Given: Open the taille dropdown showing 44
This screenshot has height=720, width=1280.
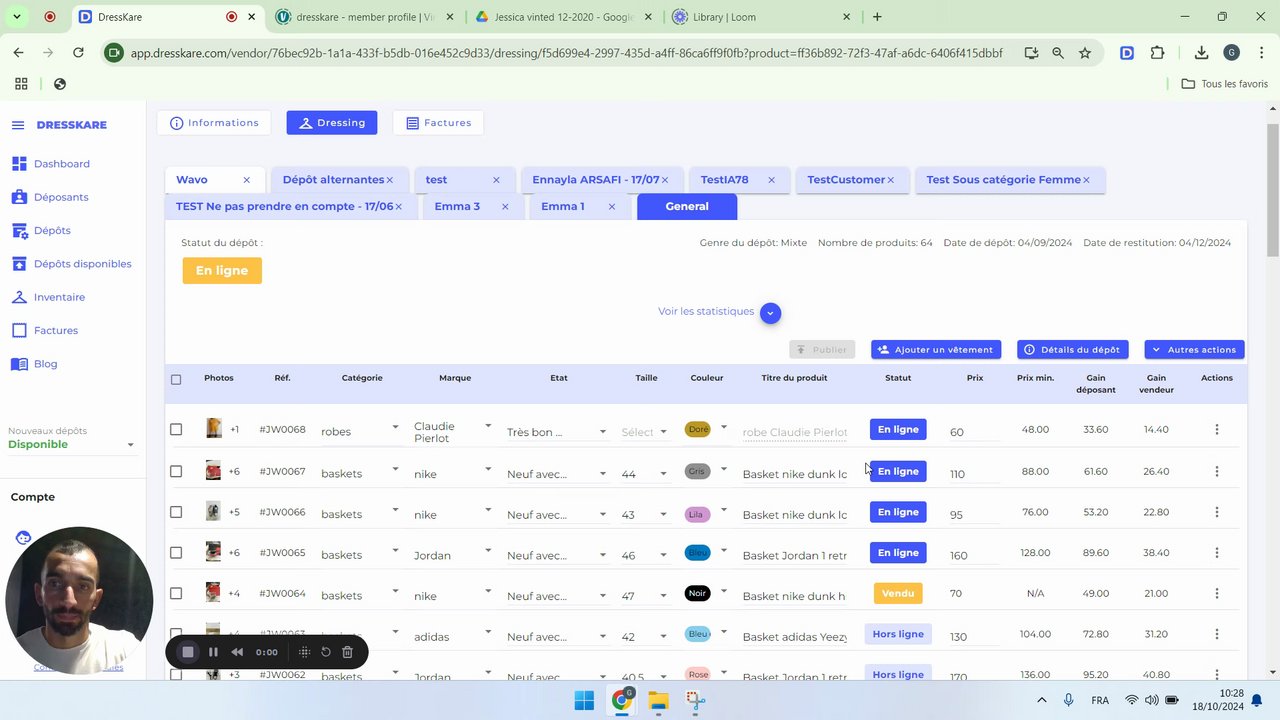Looking at the screenshot, I should pos(644,473).
